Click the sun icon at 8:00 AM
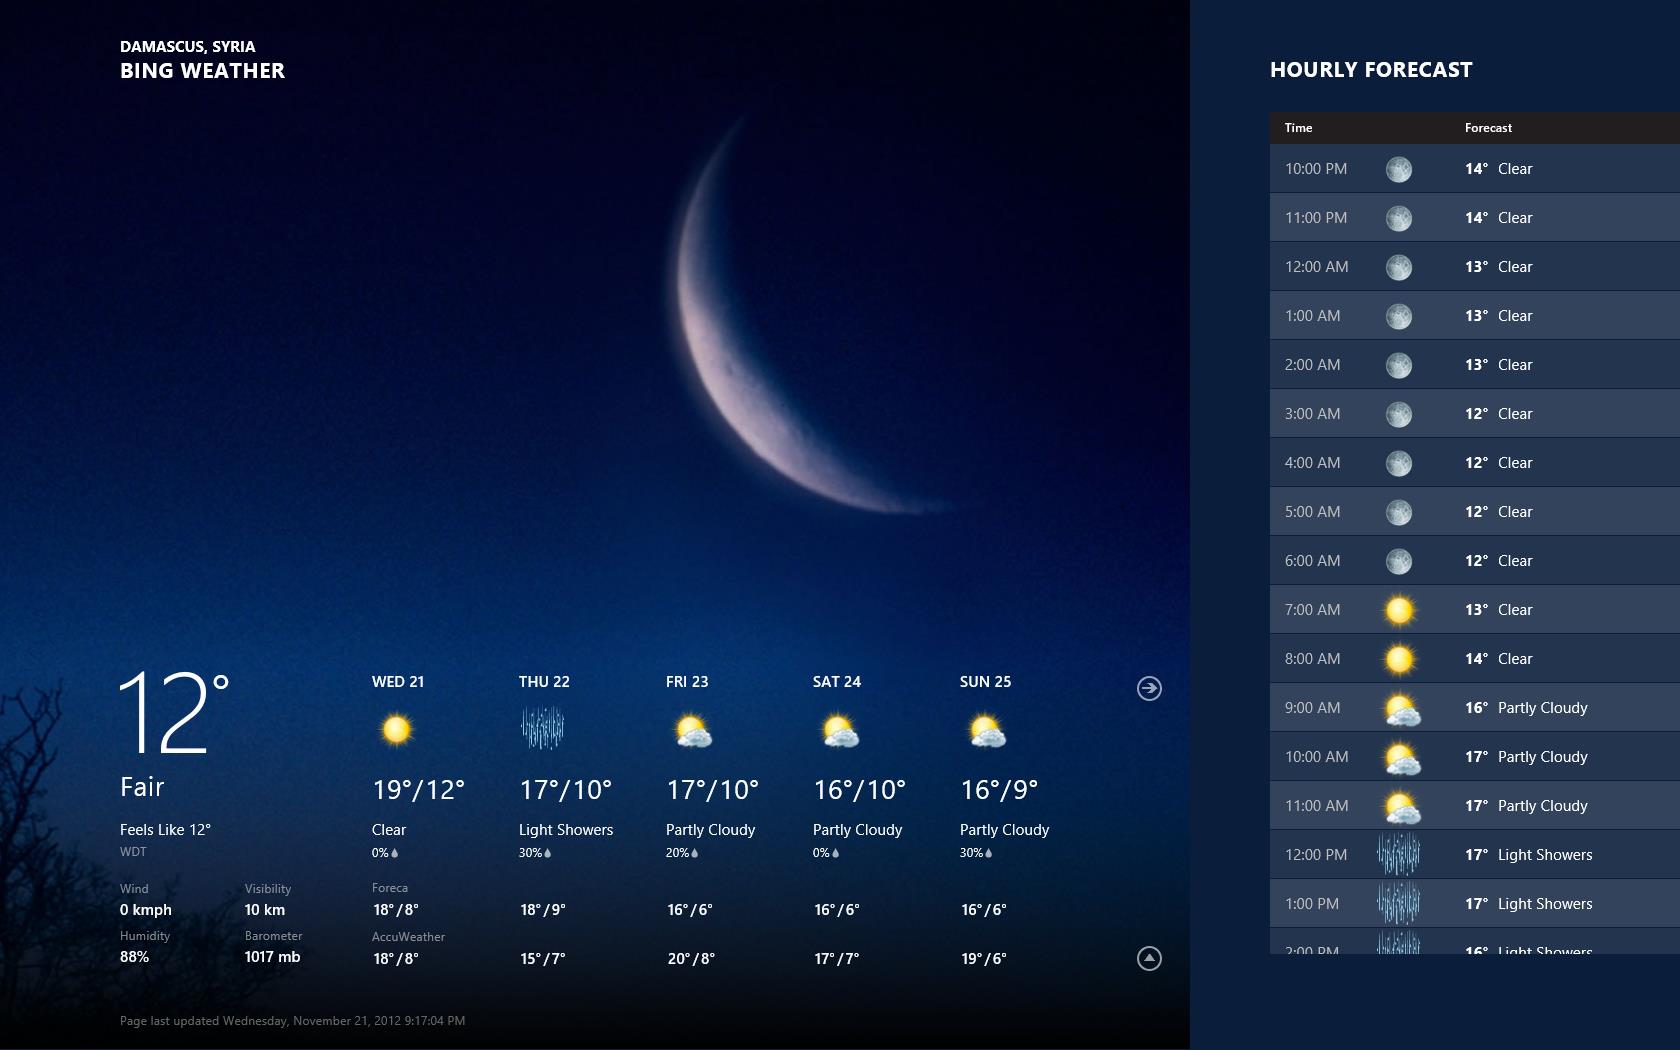 tap(1399, 659)
